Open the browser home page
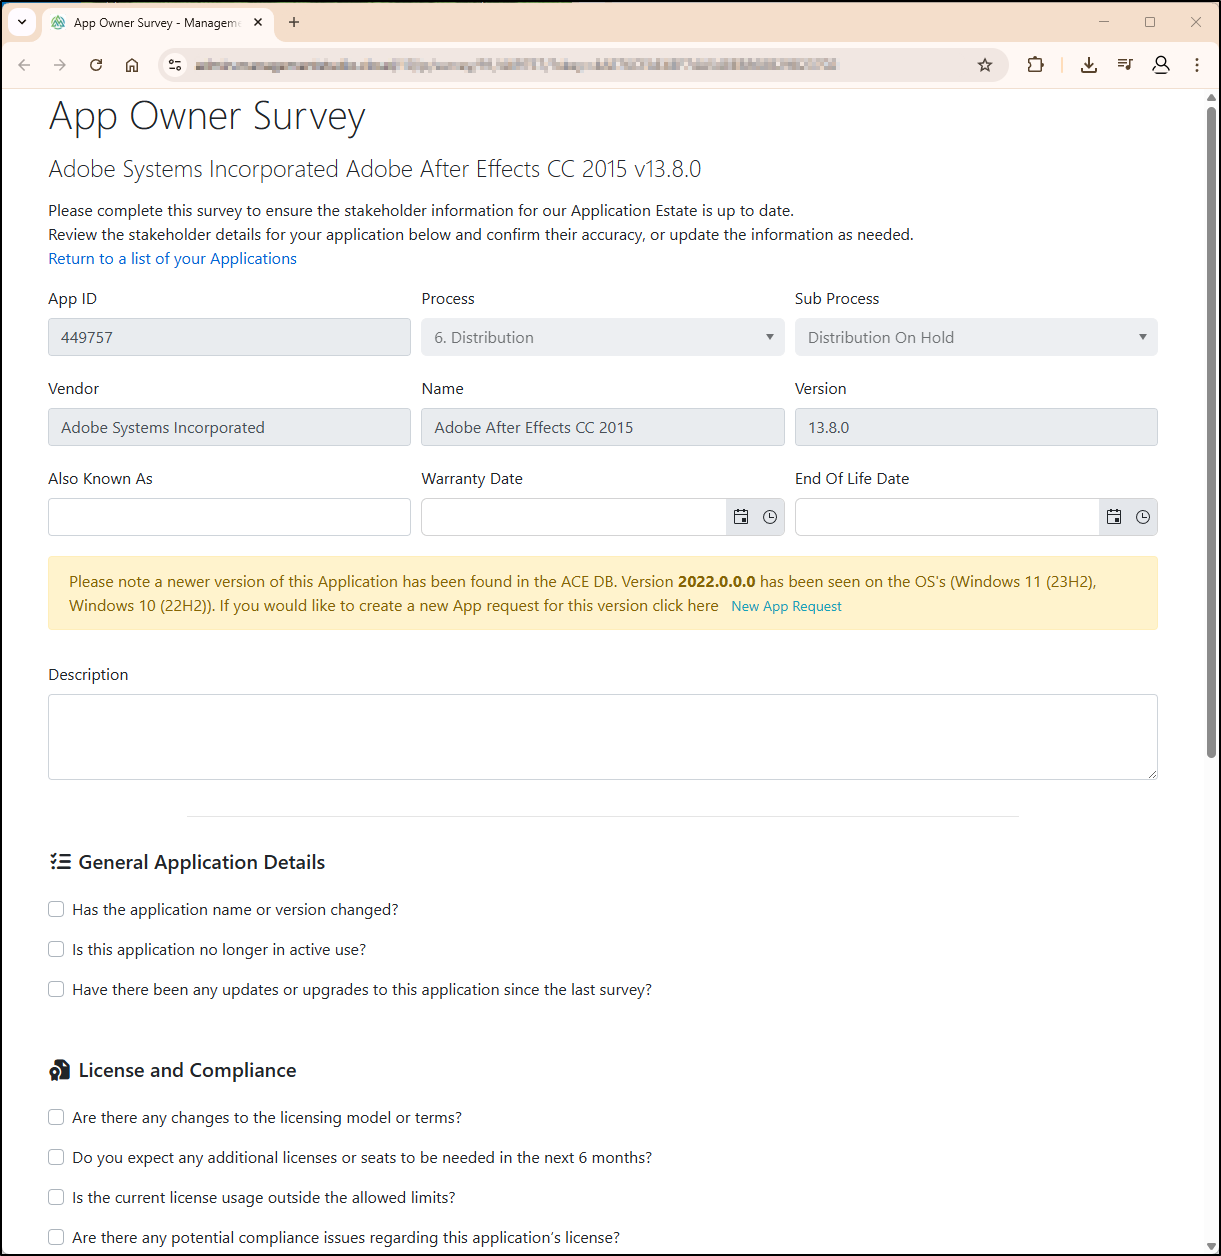The width and height of the screenshot is (1221, 1256). pyautogui.click(x=132, y=65)
